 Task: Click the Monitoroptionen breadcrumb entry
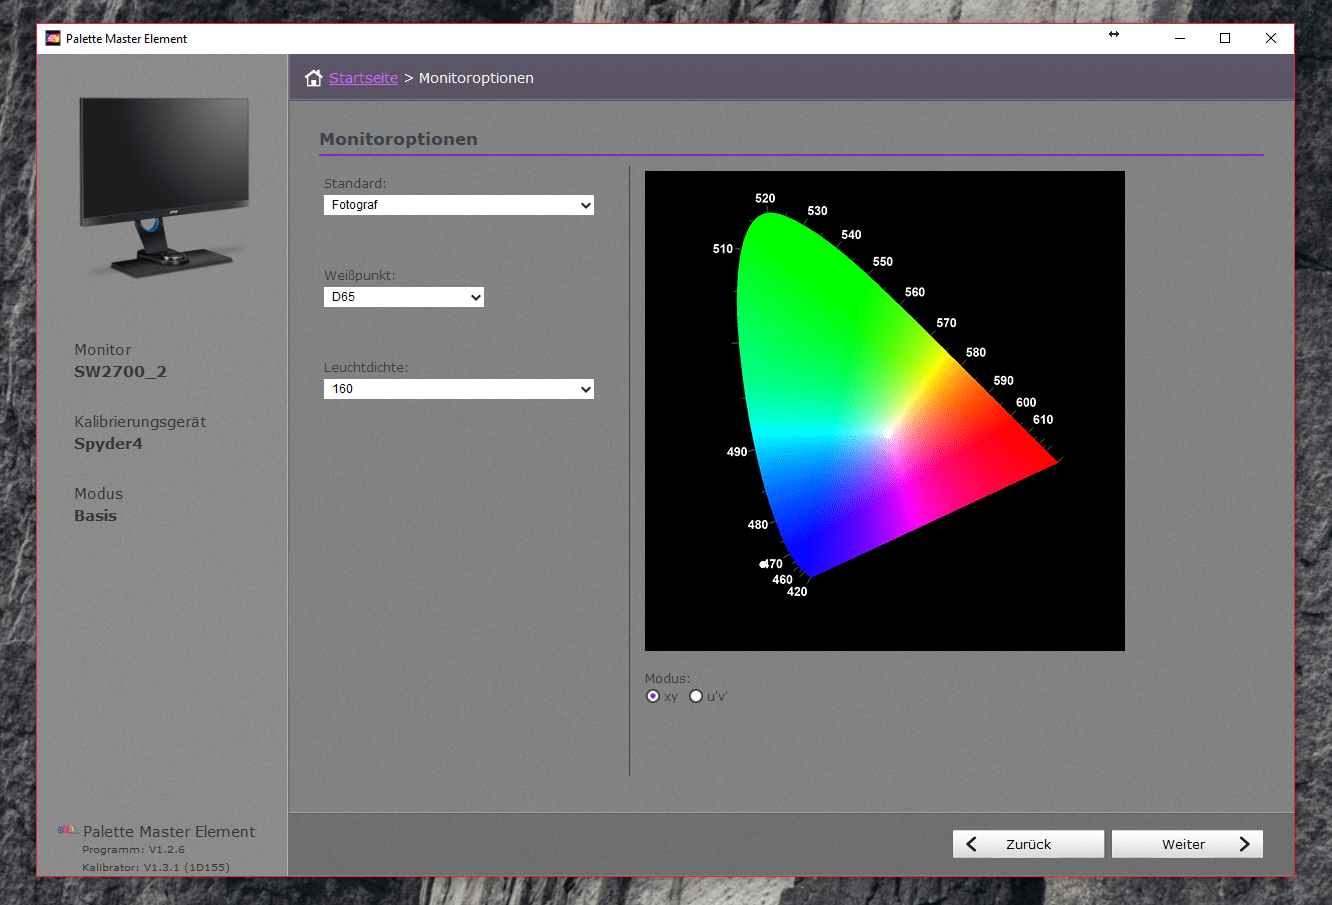tap(476, 77)
